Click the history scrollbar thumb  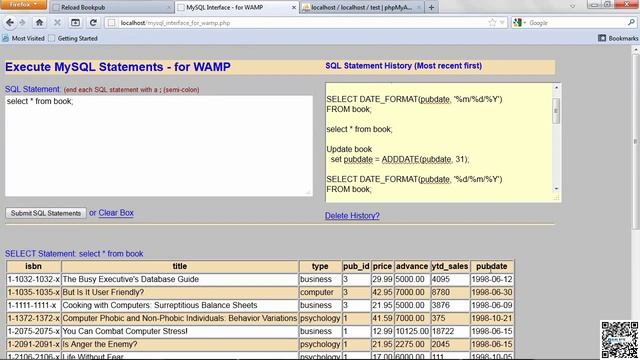tap(556, 110)
